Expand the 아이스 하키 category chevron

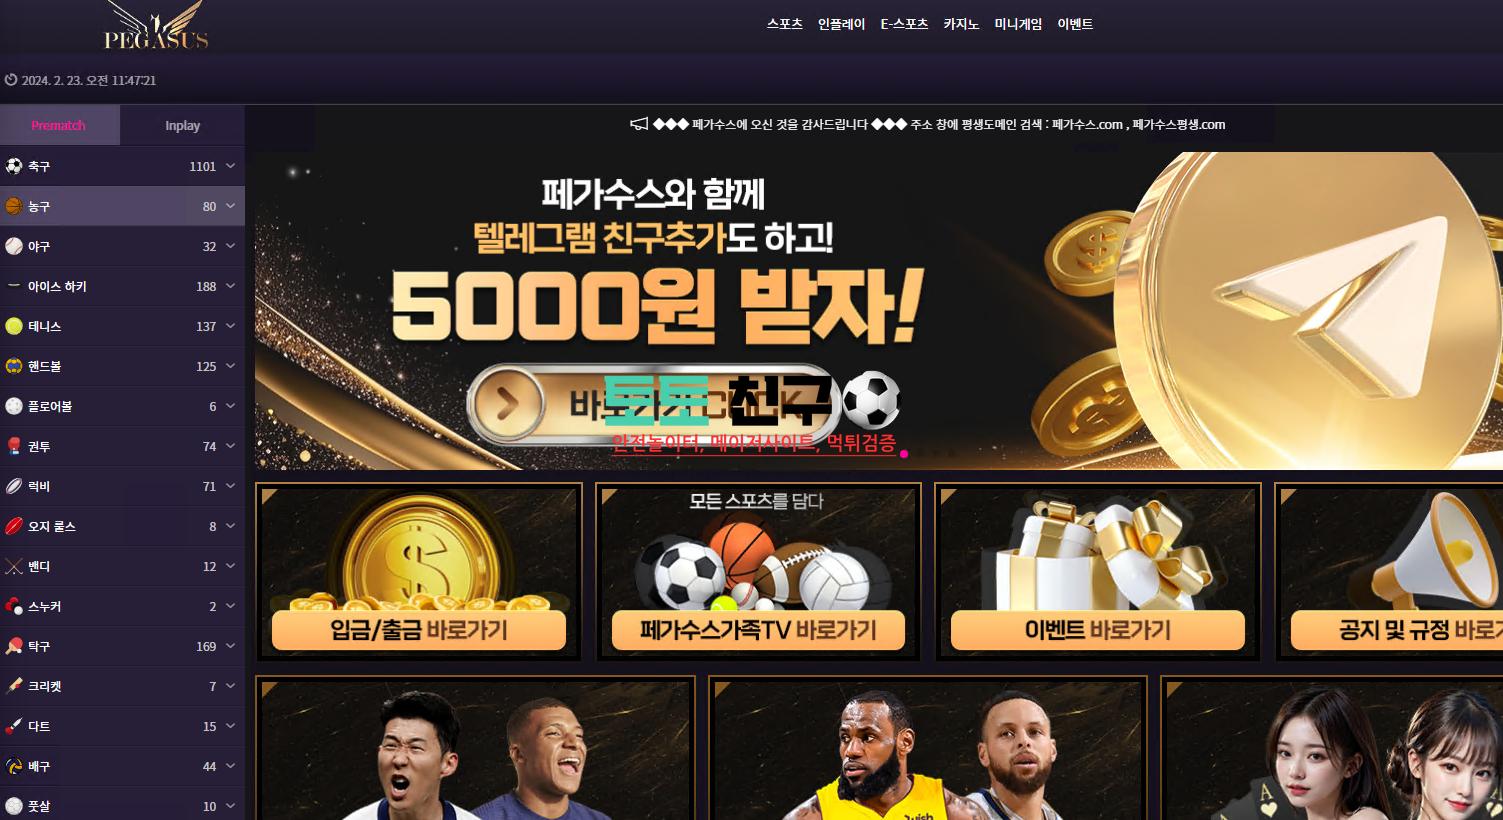tap(230, 286)
